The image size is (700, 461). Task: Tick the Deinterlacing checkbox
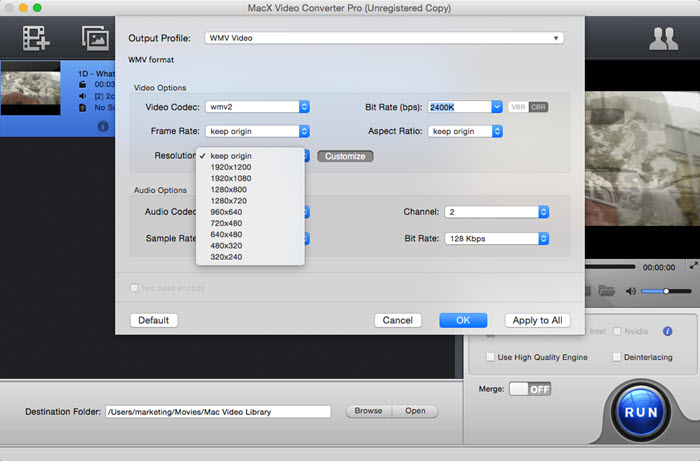(617, 357)
